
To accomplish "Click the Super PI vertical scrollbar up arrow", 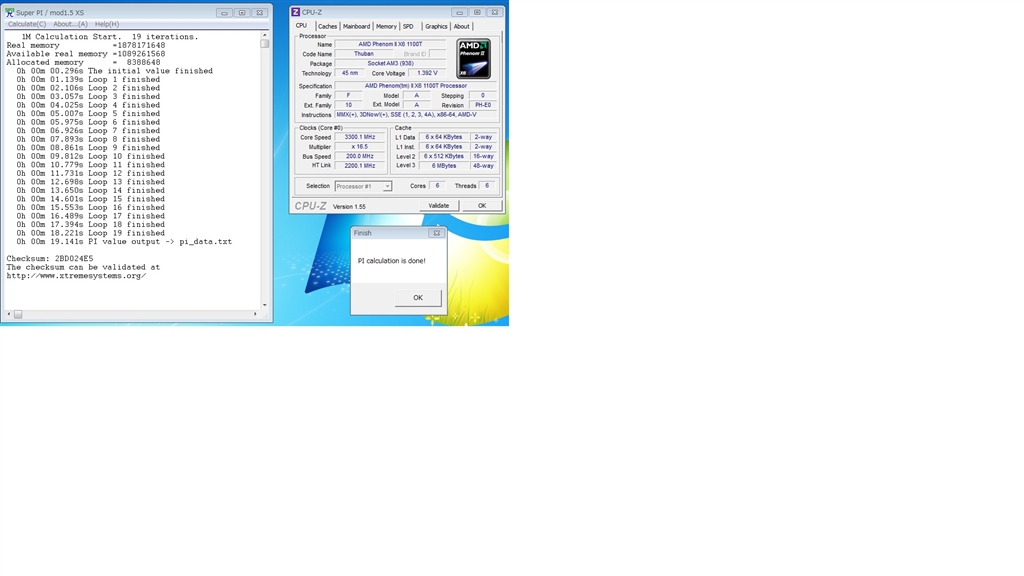I will click(264, 35).
